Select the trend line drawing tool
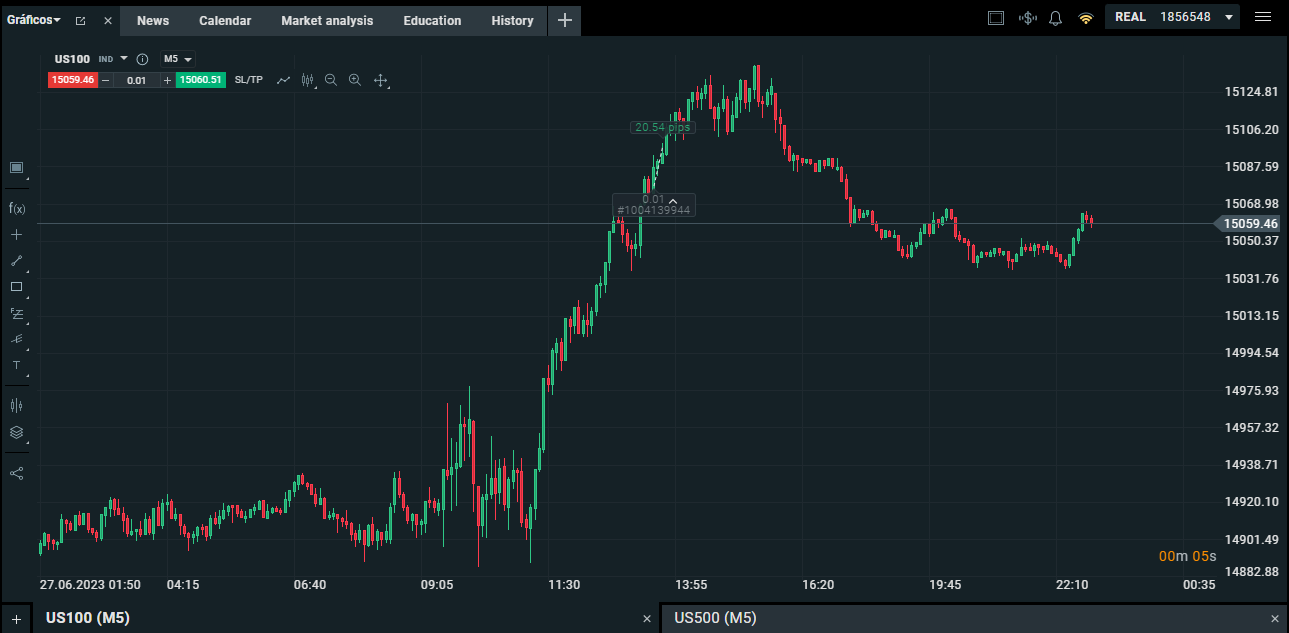Viewport: 1289px width, 633px height. (16, 260)
